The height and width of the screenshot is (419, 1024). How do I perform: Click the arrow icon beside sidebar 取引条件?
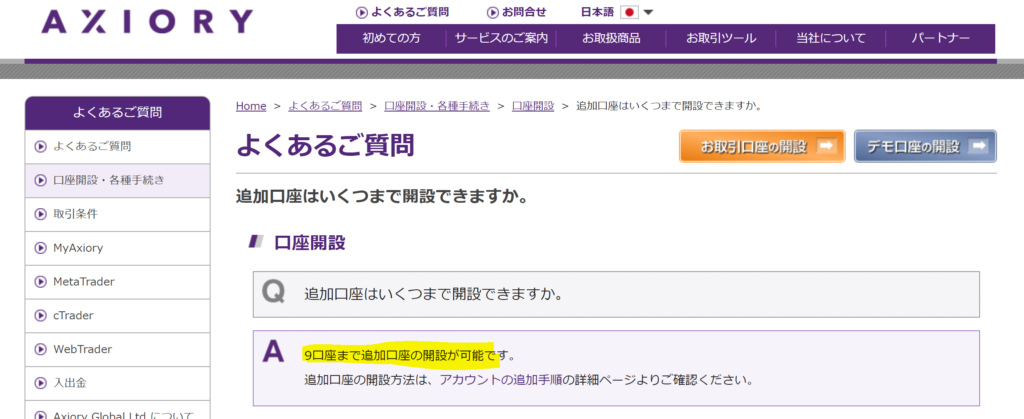click(x=40, y=214)
